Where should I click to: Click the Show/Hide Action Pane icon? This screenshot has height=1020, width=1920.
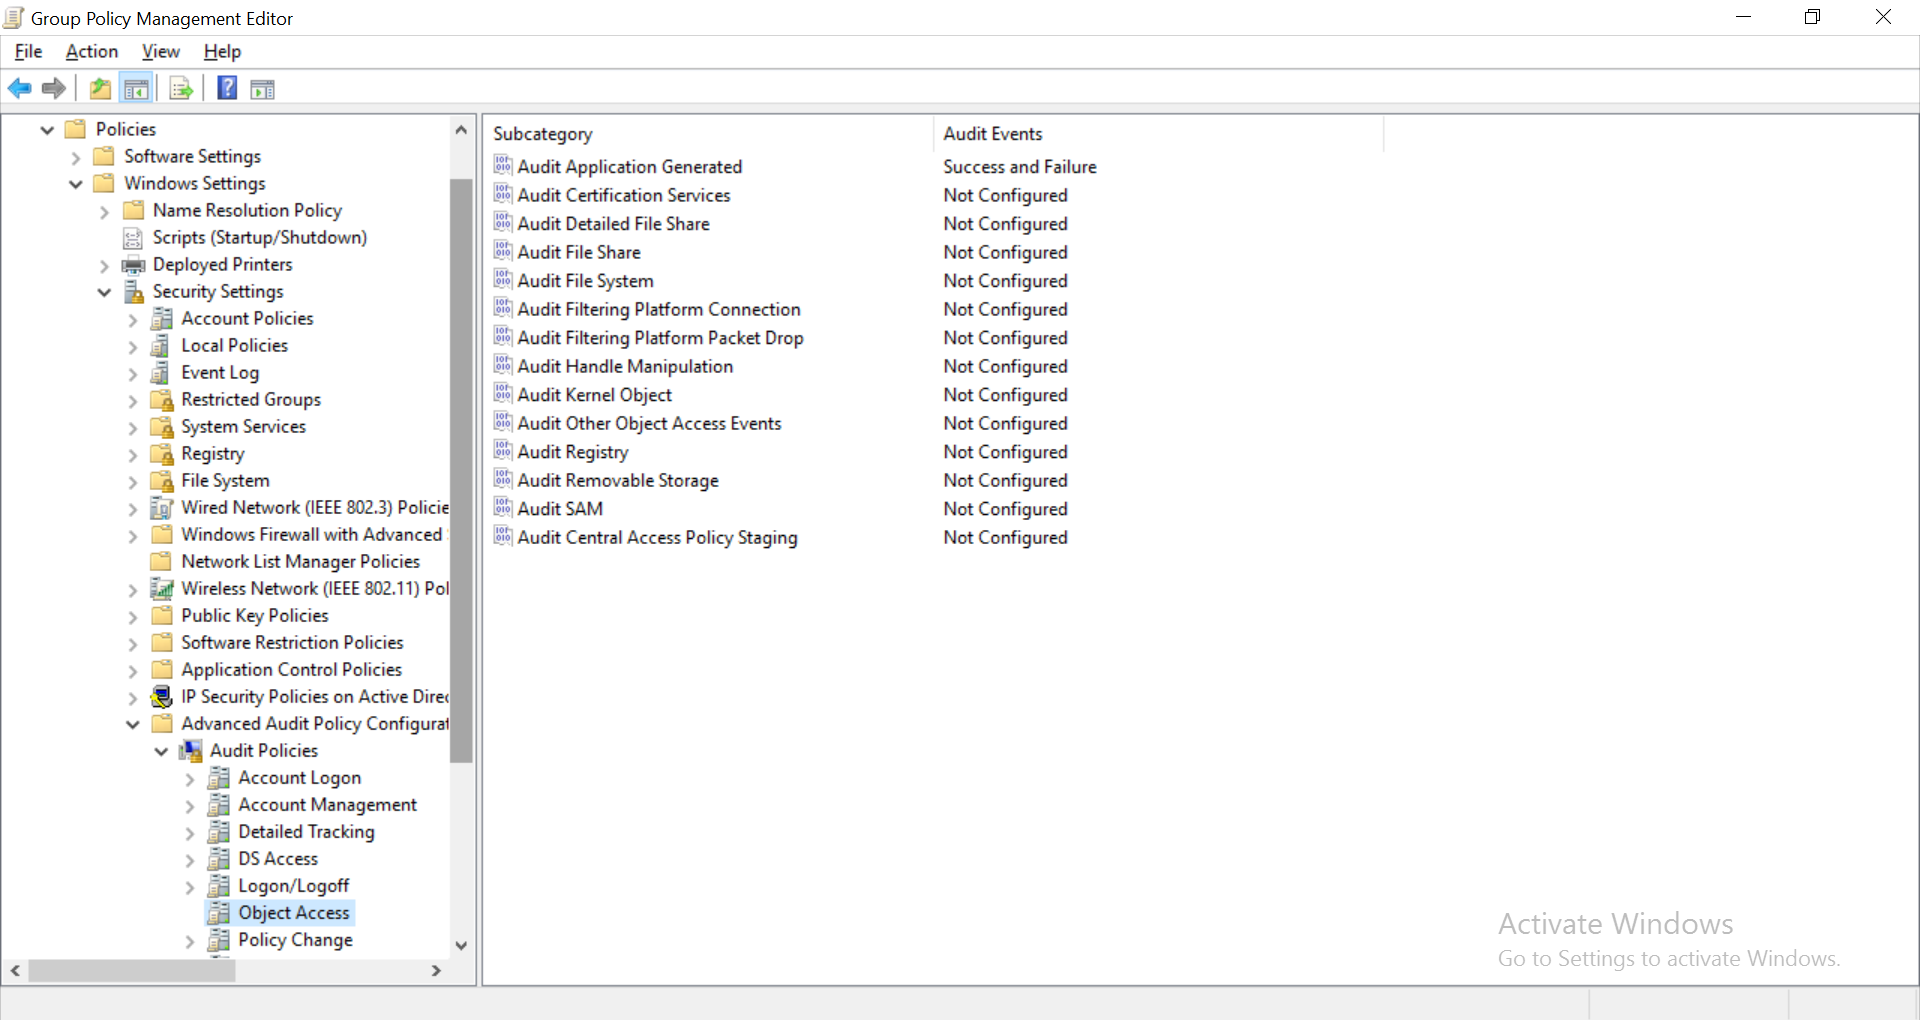coord(262,88)
